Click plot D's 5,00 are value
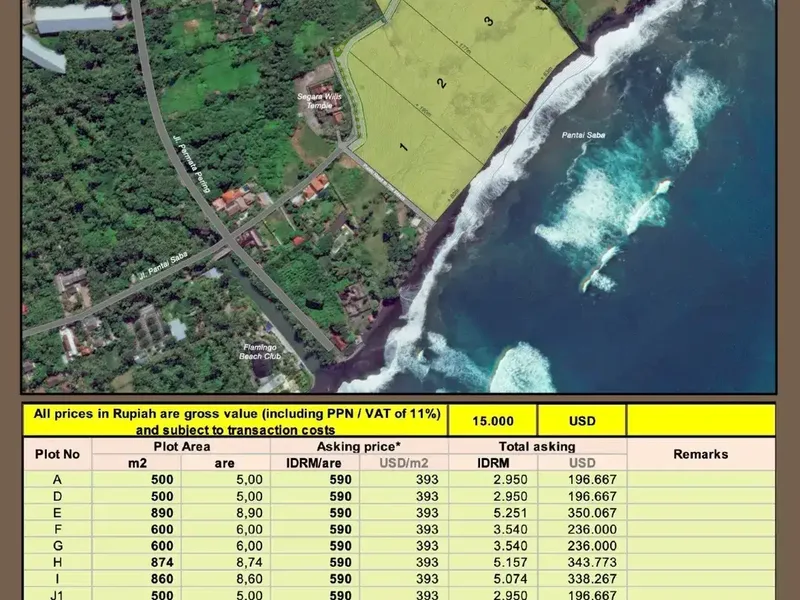 pos(249,496)
